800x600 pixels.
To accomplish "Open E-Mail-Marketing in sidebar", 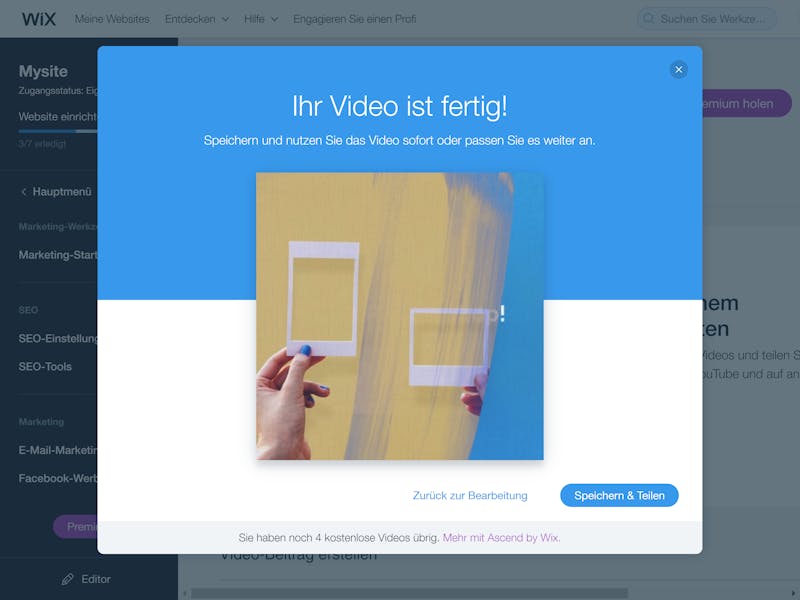I will pyautogui.click(x=58, y=450).
